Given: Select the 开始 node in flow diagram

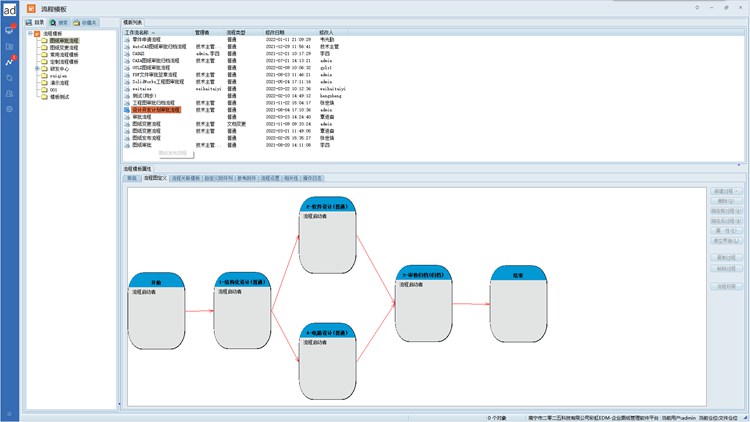Looking at the screenshot, I should [x=157, y=309].
